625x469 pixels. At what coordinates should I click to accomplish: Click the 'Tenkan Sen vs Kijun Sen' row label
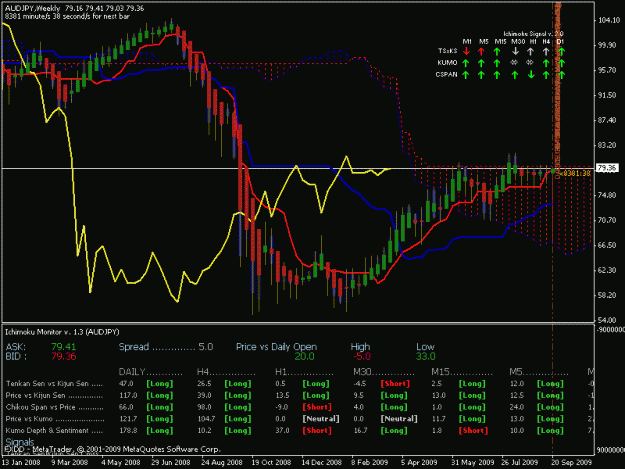pyautogui.click(x=47, y=384)
